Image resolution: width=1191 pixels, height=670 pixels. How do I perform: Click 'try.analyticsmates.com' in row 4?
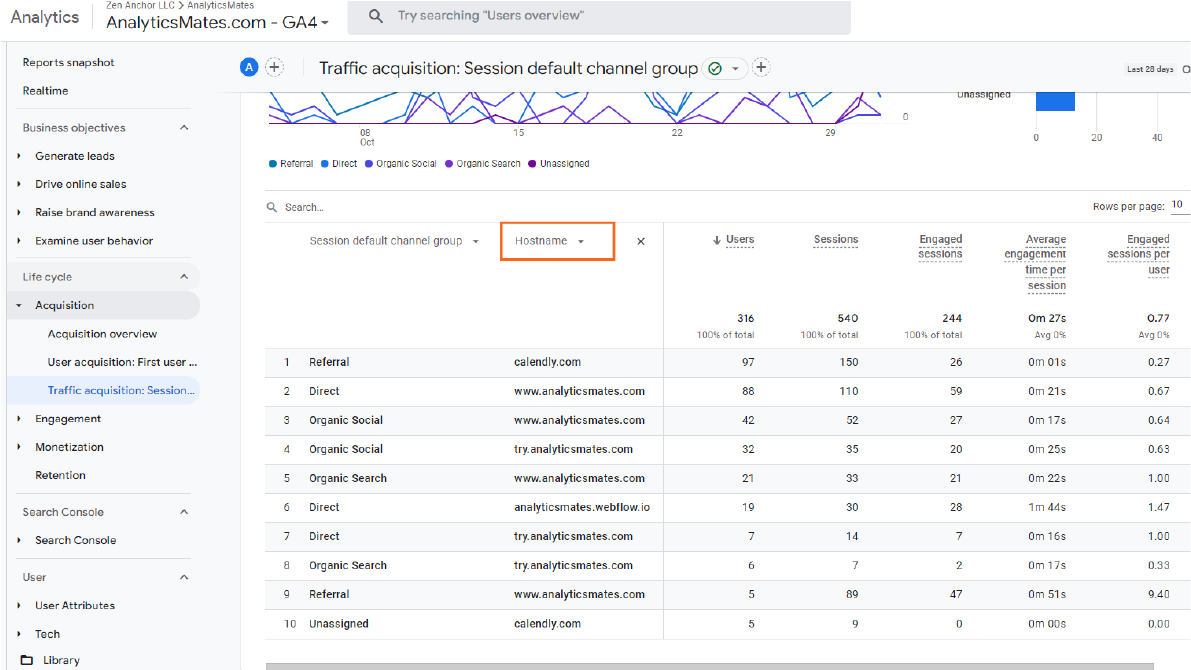(x=573, y=449)
